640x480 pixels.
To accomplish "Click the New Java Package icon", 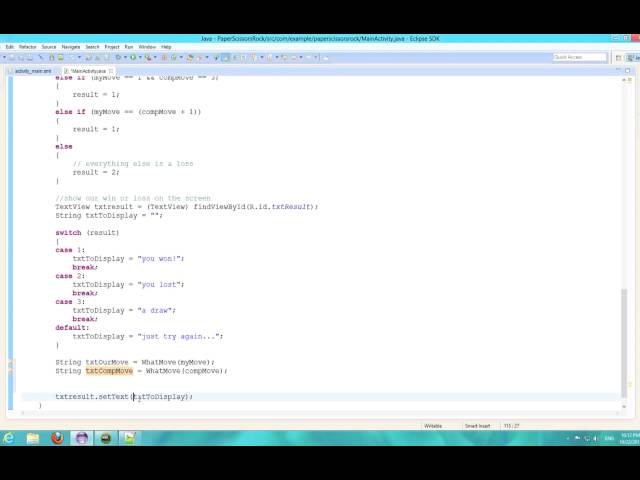I will point(164,58).
